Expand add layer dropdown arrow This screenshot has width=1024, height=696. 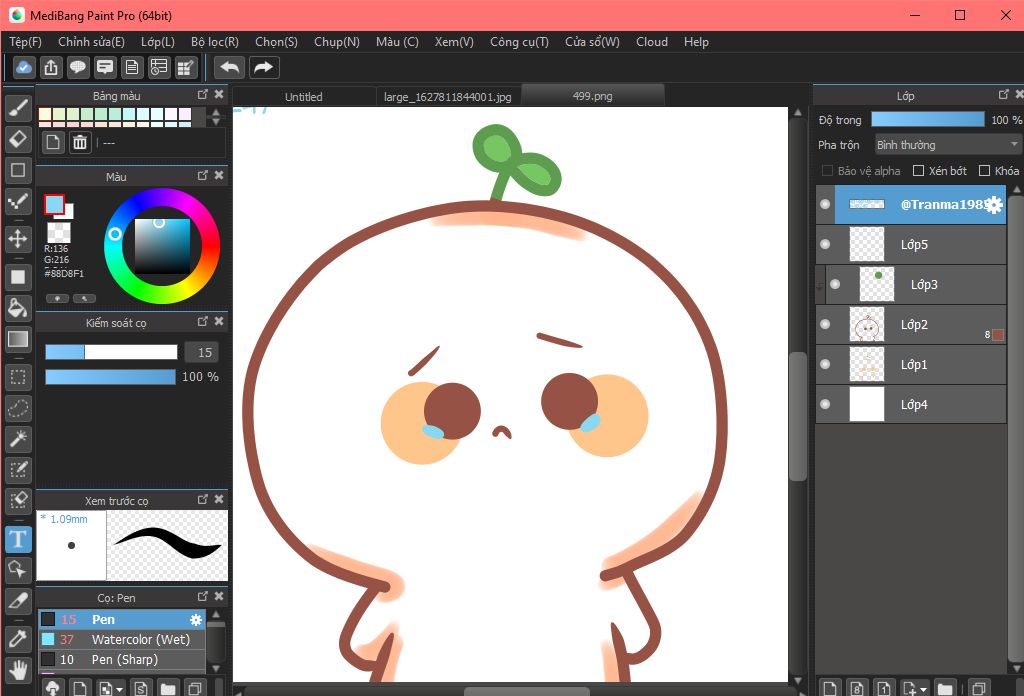923,689
